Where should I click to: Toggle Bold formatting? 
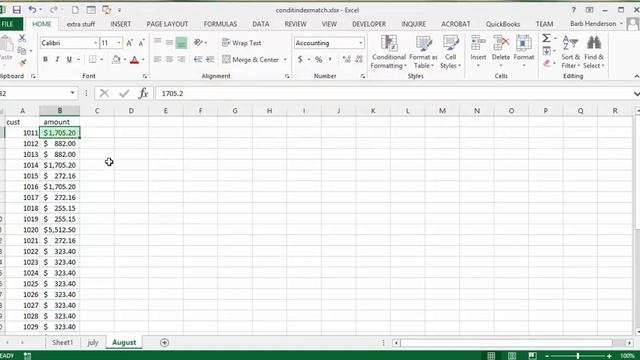point(45,60)
